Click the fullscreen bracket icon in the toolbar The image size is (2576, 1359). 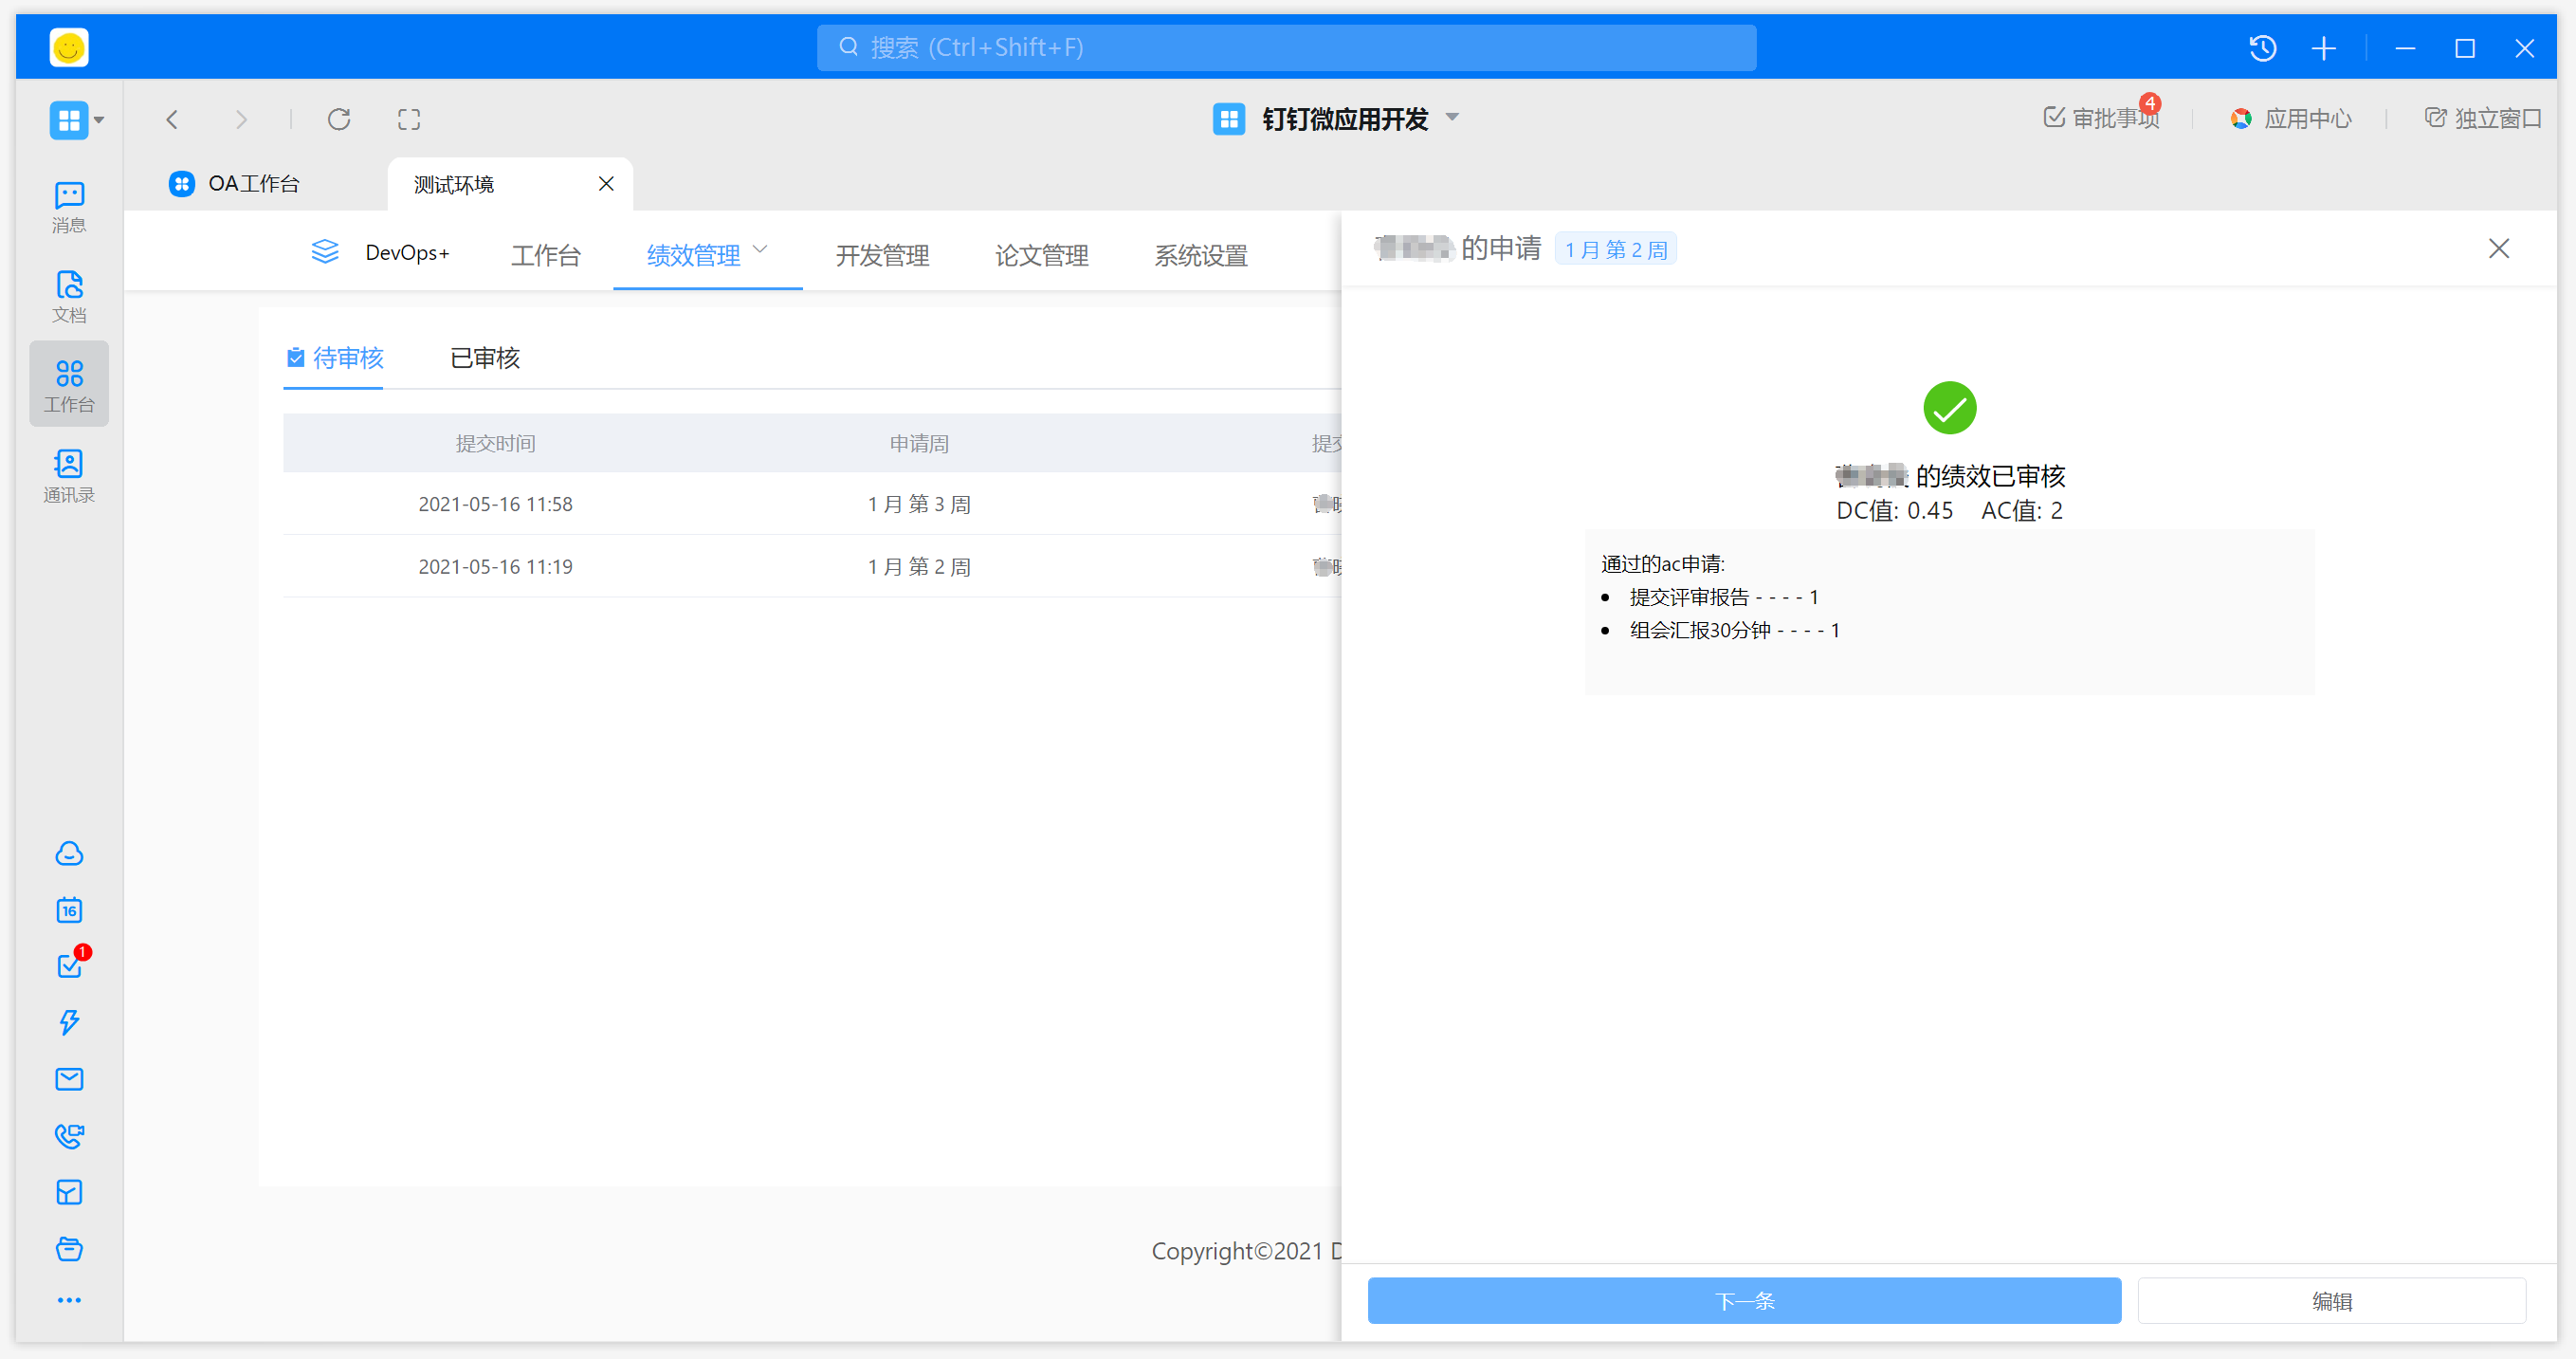[x=409, y=120]
